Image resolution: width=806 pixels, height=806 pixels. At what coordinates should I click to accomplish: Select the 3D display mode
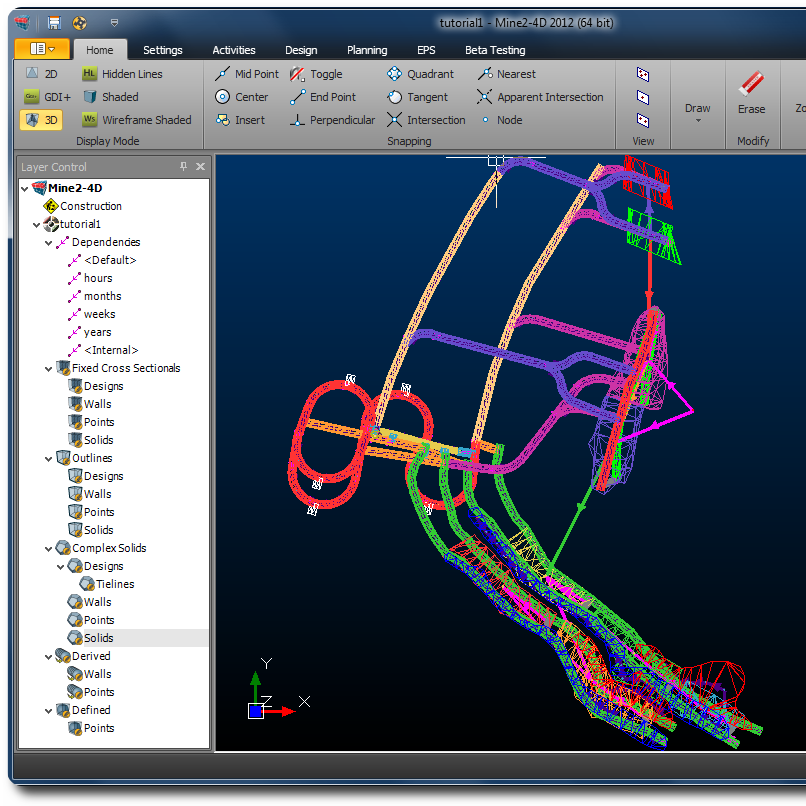[41, 120]
